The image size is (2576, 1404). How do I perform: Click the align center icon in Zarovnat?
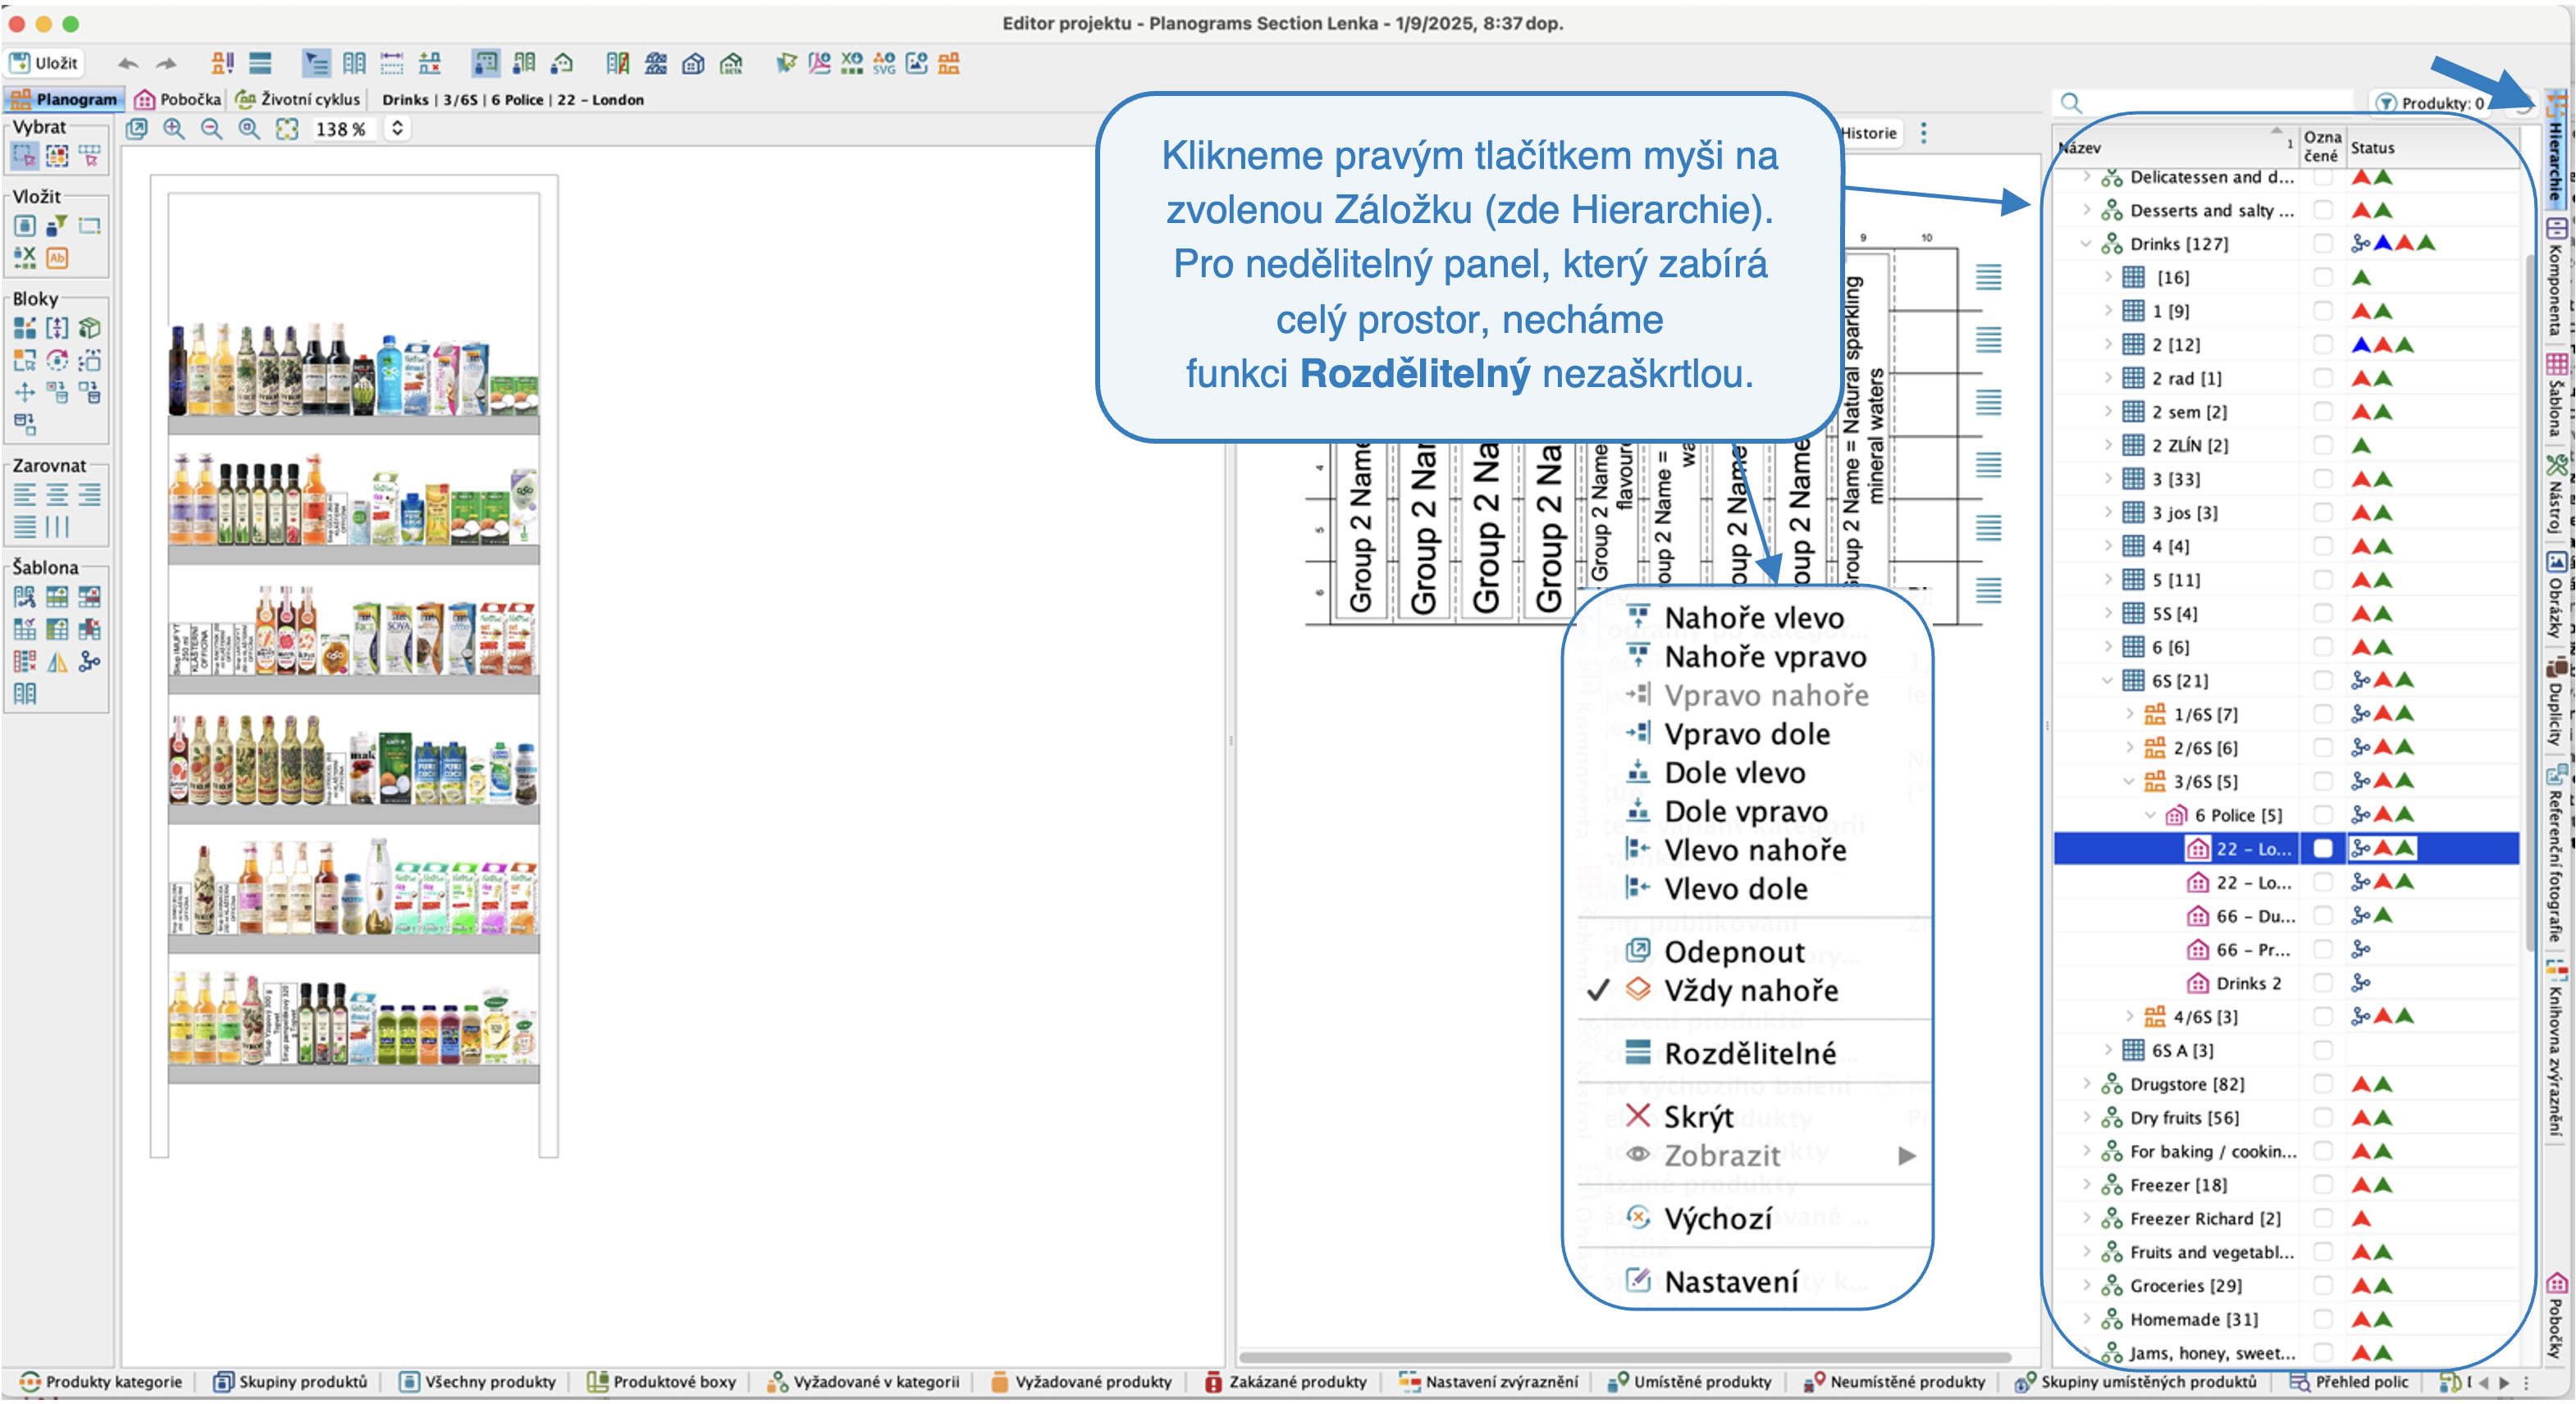pyautogui.click(x=58, y=495)
